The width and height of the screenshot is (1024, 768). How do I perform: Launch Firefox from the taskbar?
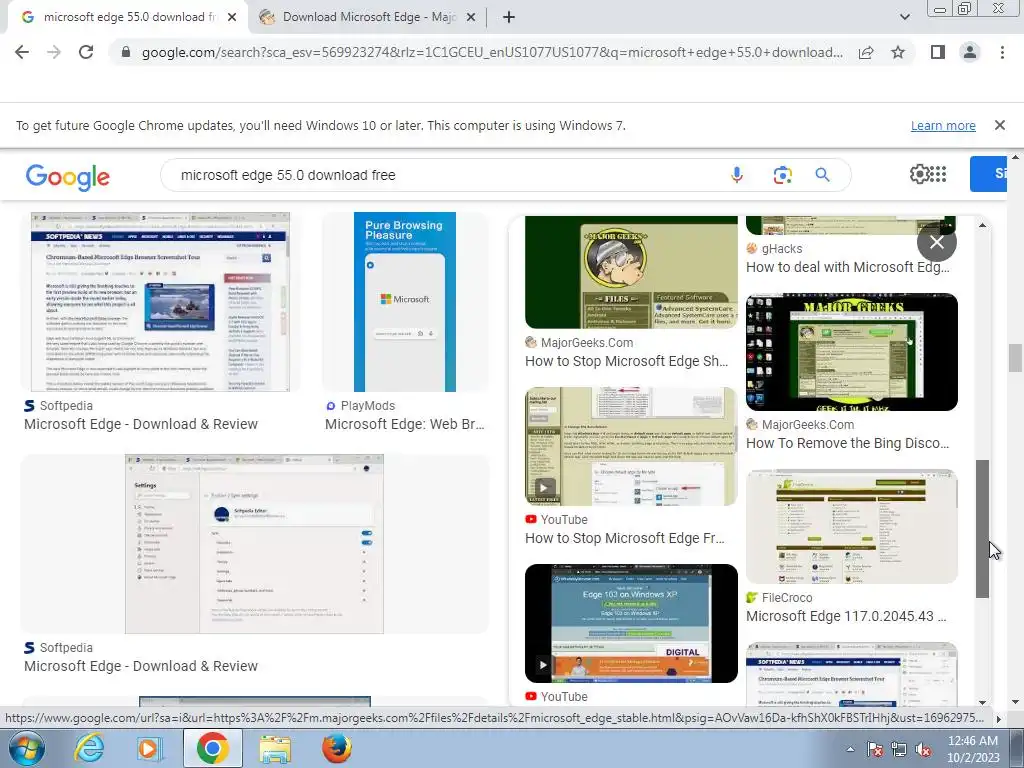pos(336,748)
